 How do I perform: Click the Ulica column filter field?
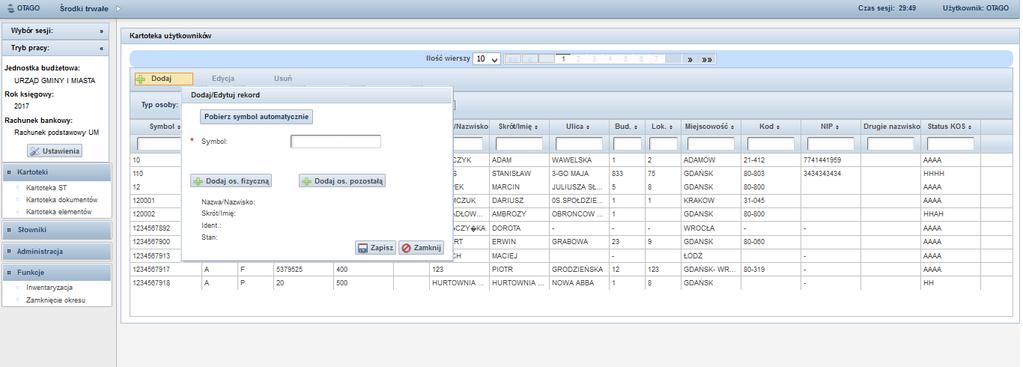click(579, 143)
